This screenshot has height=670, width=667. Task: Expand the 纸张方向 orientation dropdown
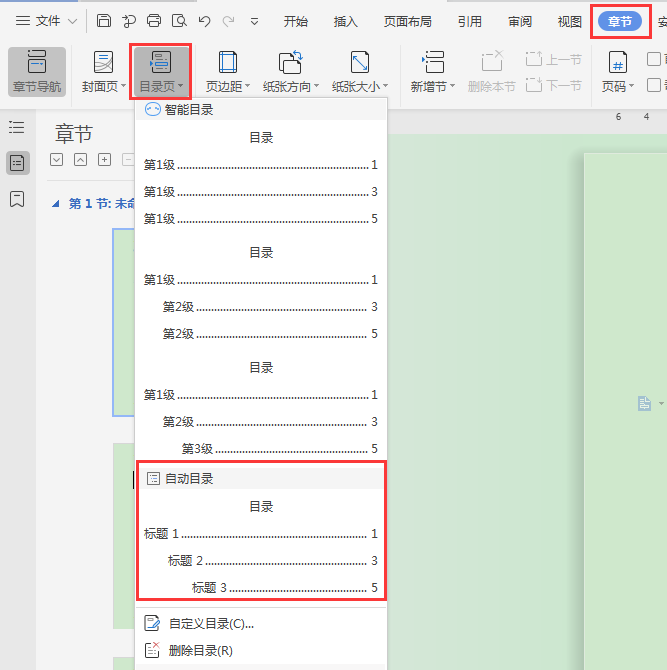coord(290,86)
